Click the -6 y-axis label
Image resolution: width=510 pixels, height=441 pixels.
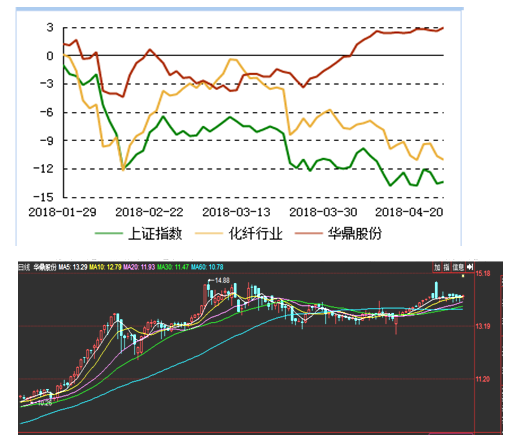tap(47, 112)
